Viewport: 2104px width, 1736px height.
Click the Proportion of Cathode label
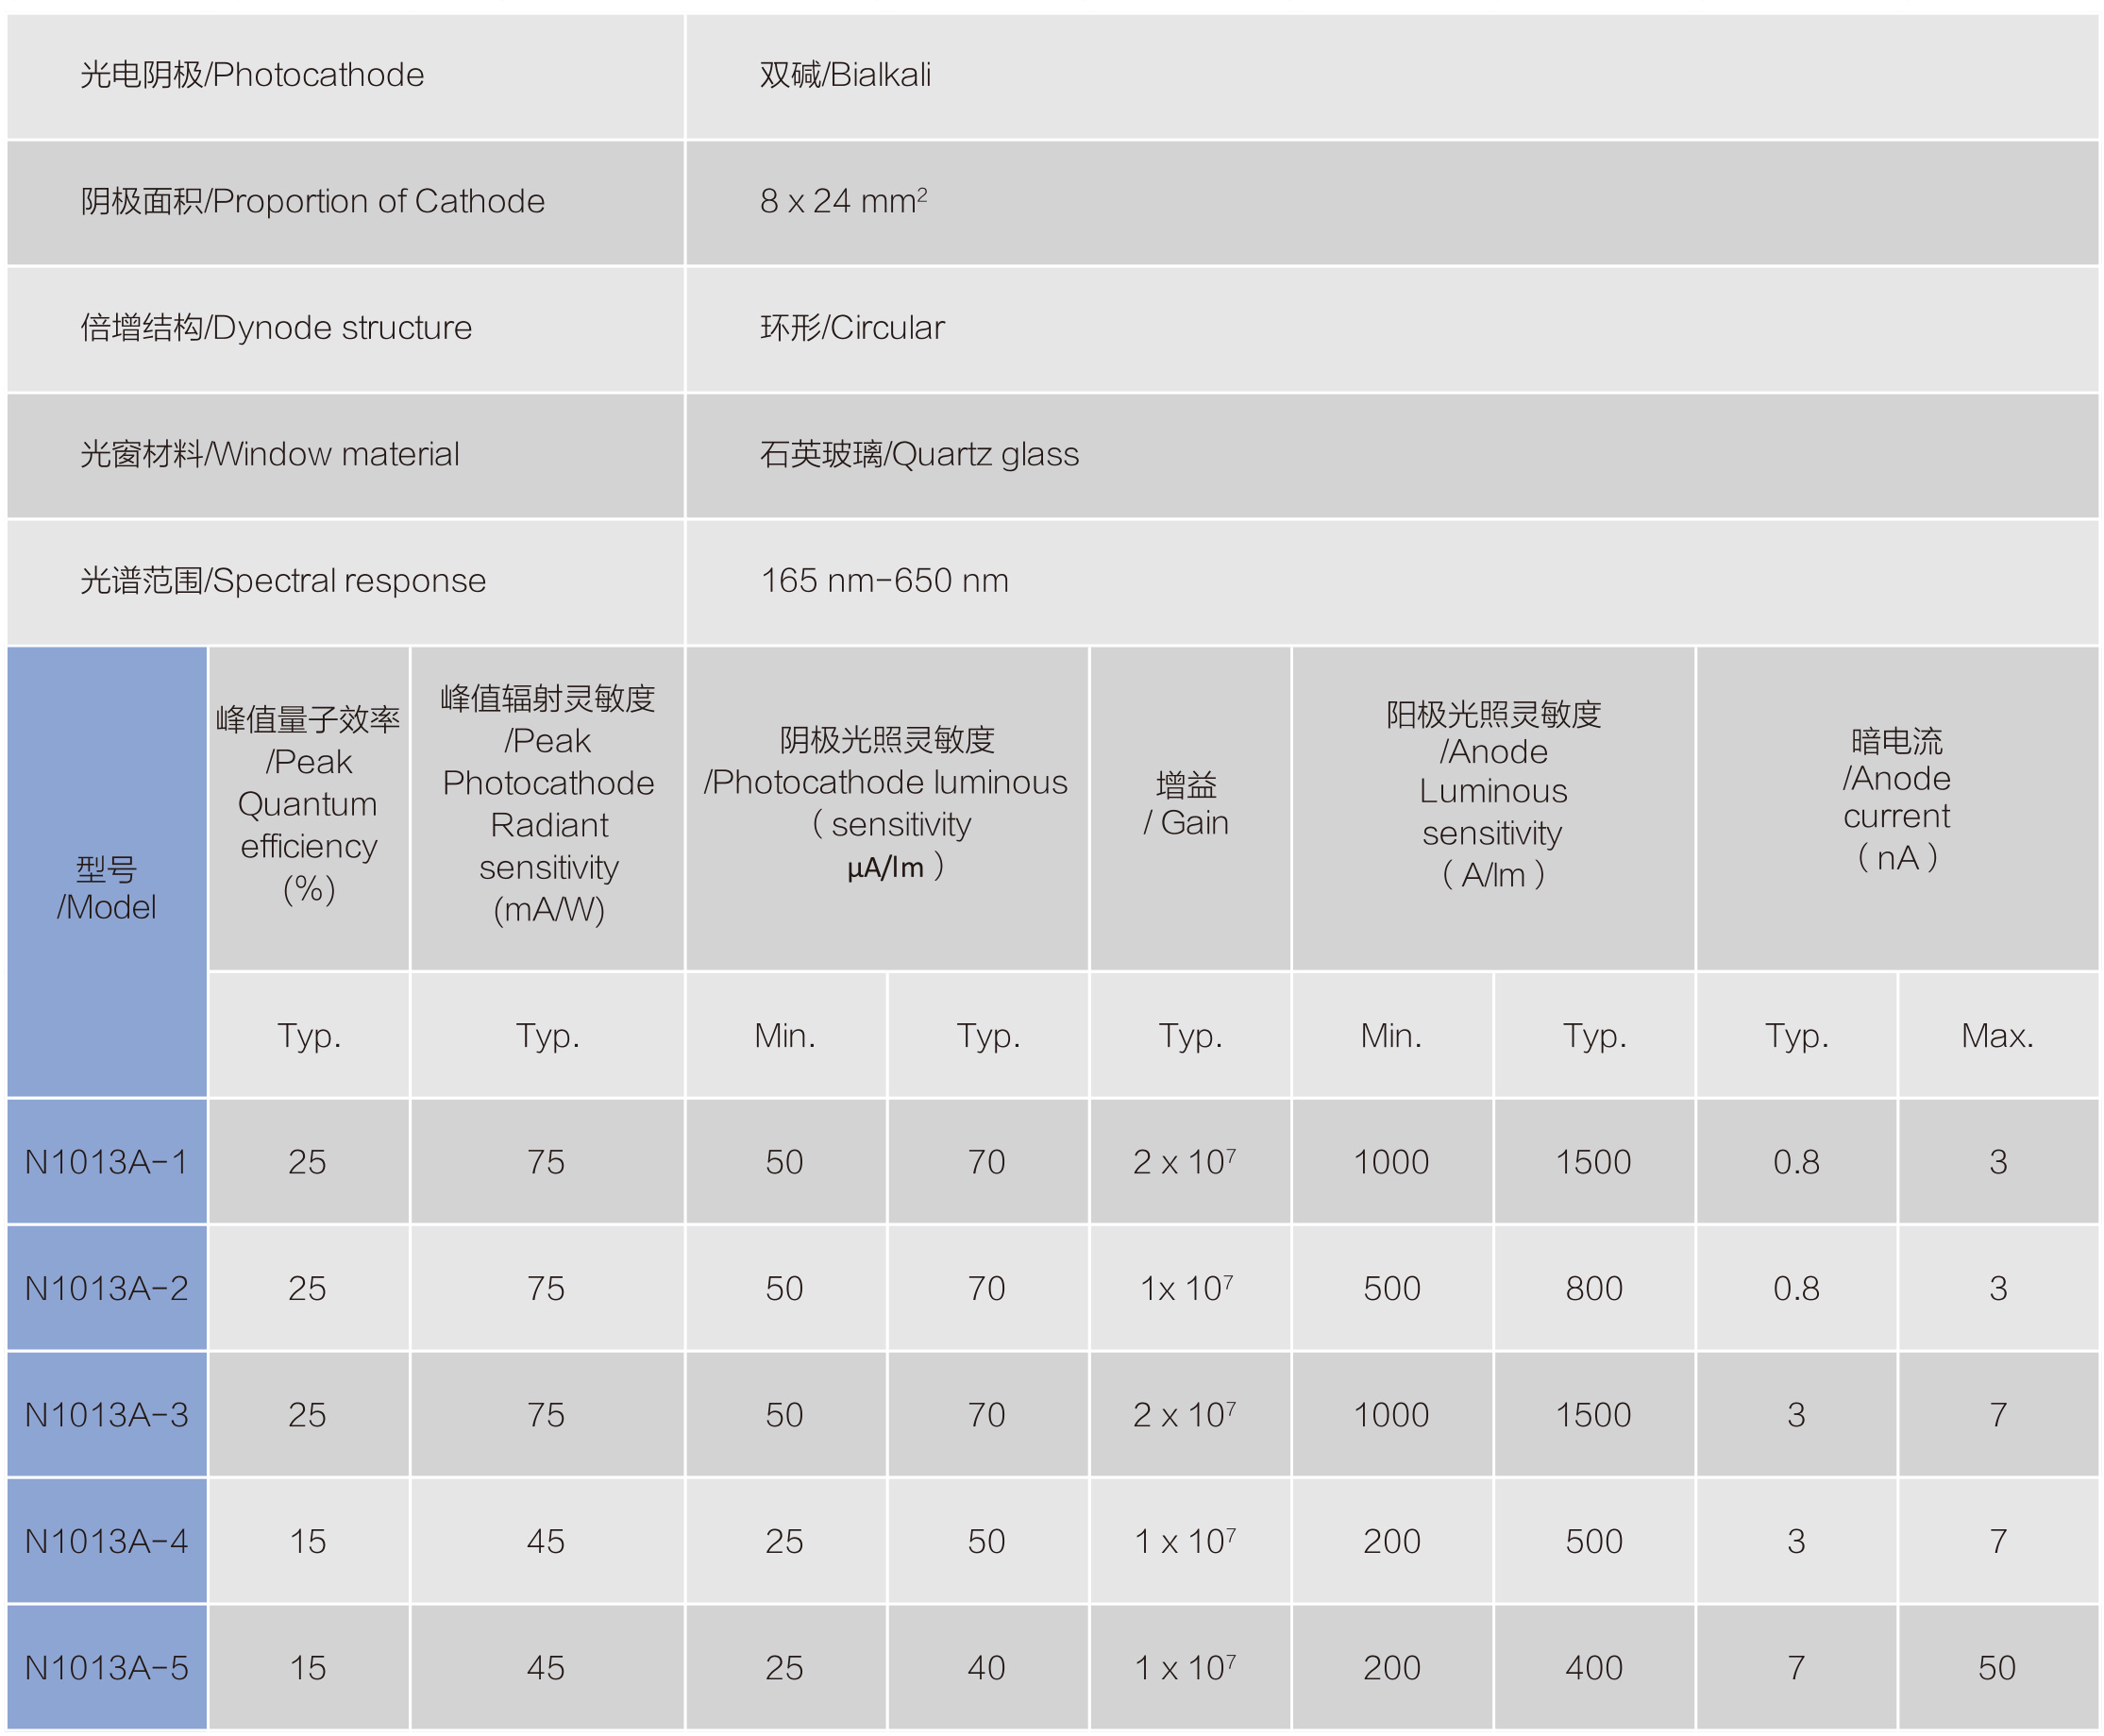(312, 201)
